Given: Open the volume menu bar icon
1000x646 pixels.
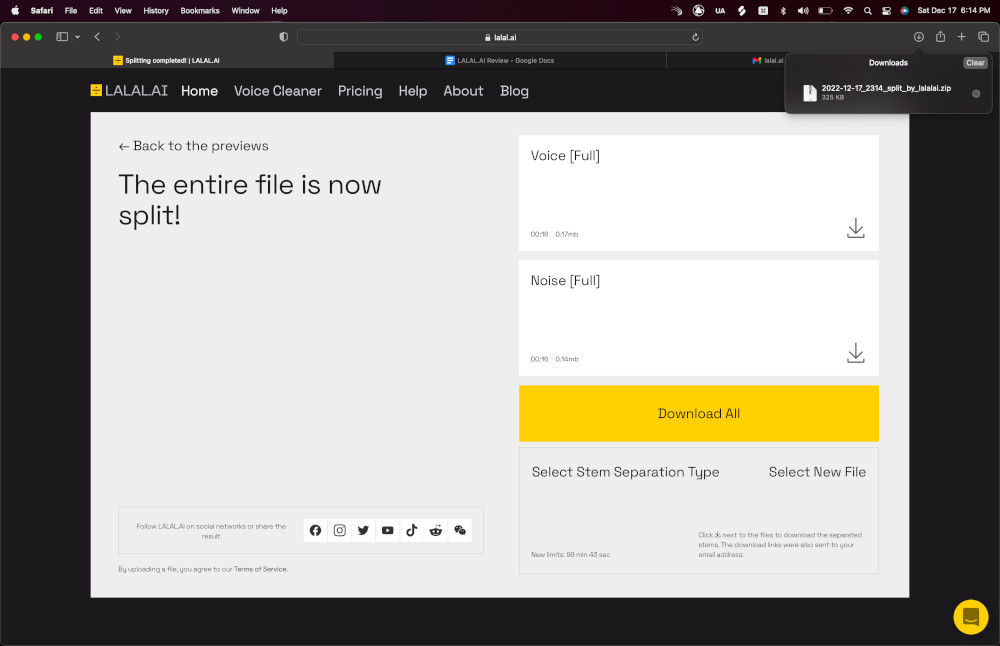Looking at the screenshot, I should (803, 11).
